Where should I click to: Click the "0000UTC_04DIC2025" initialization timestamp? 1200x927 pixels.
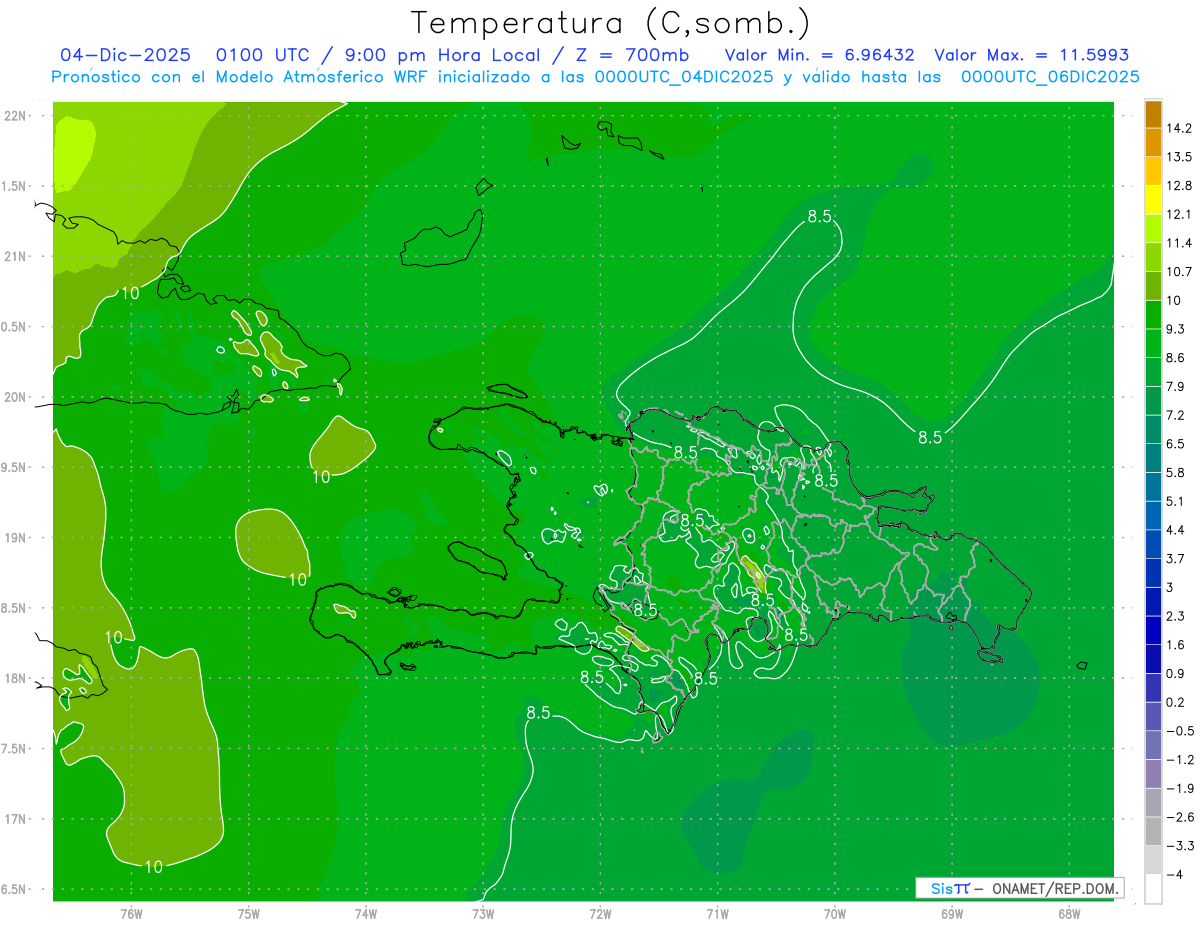tap(684, 77)
